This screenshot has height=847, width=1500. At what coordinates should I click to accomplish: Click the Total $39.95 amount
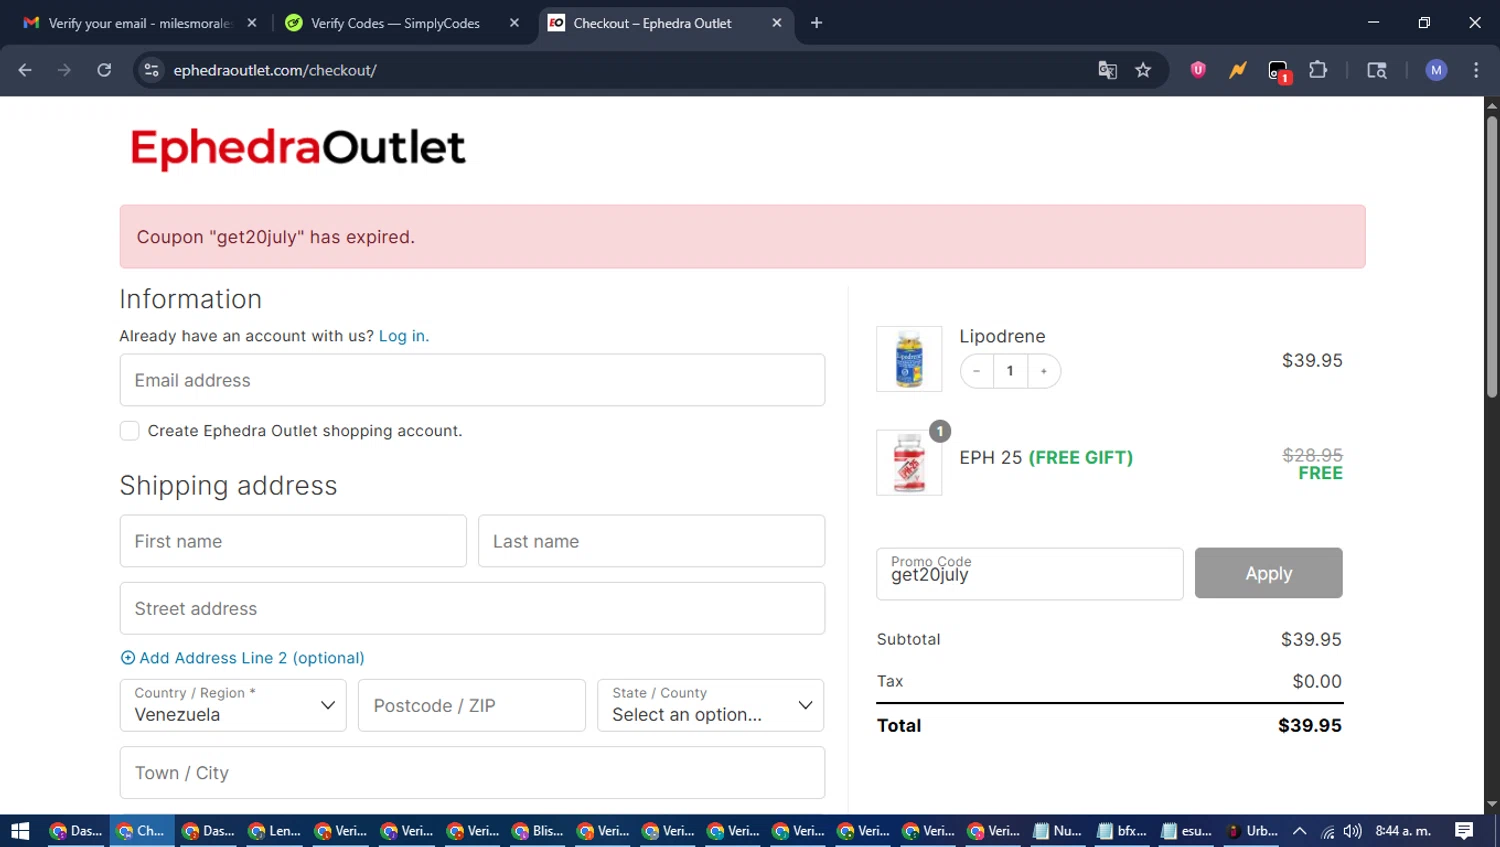pos(1310,725)
